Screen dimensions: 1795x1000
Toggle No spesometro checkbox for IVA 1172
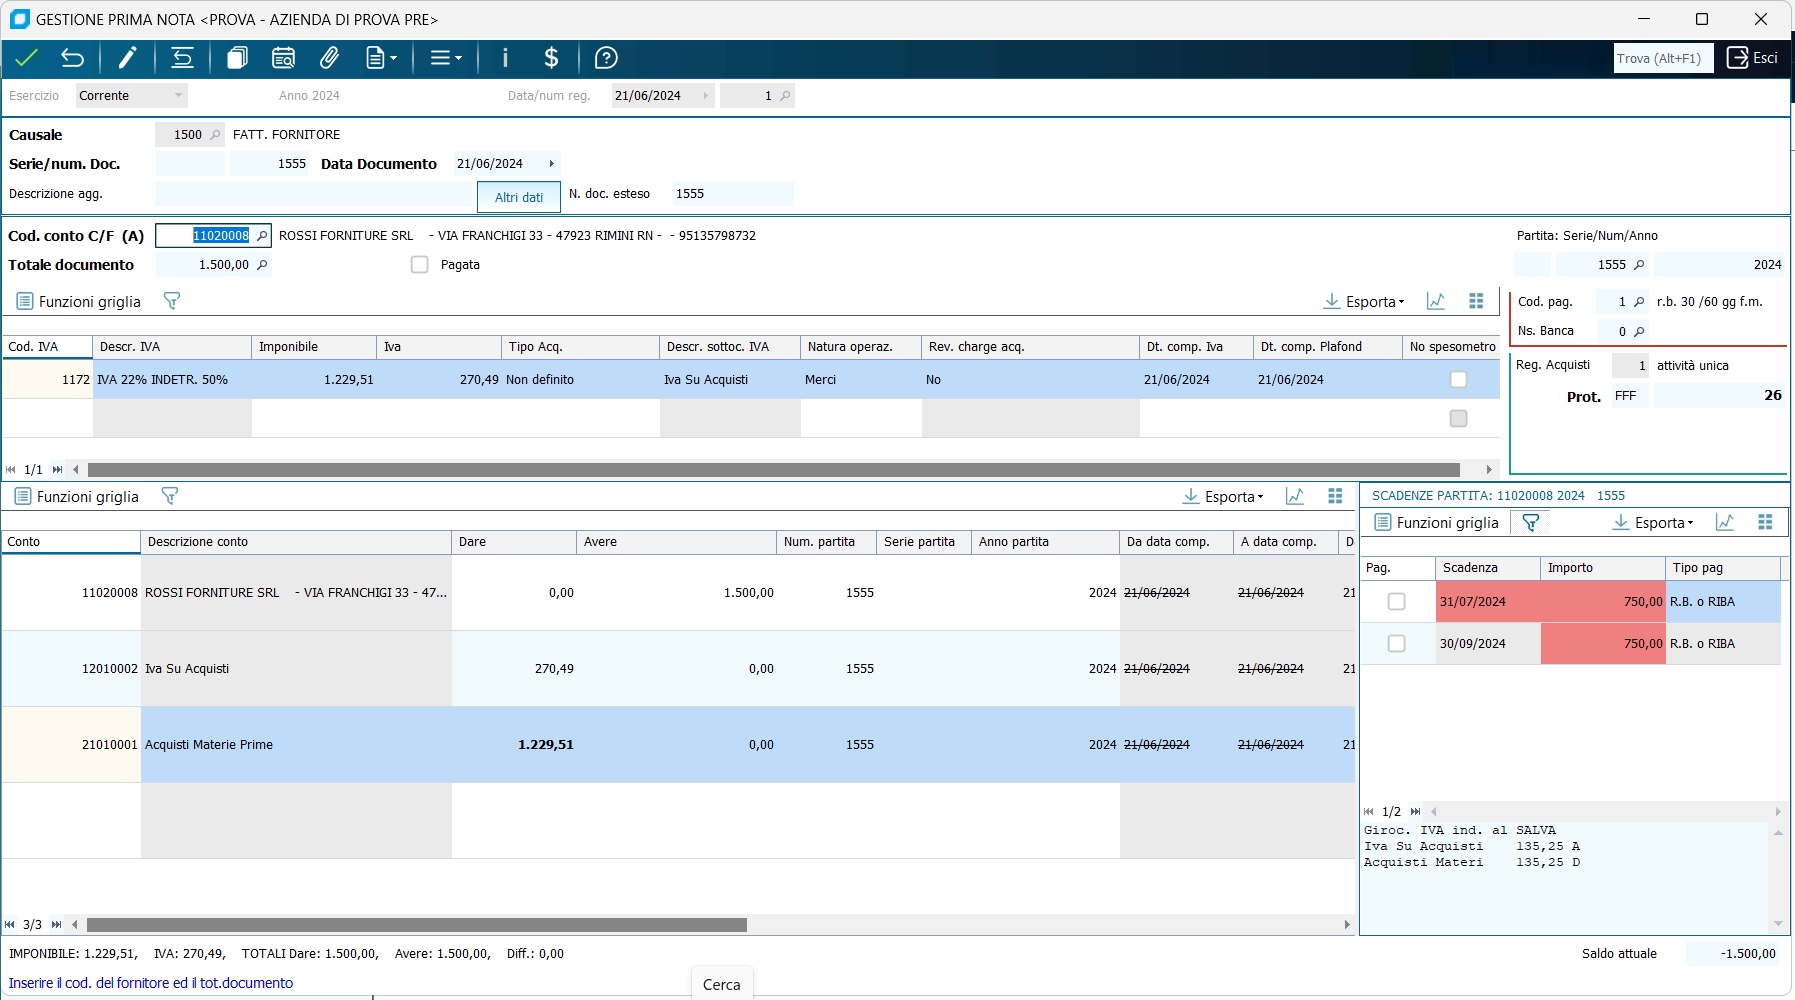[x=1458, y=380]
